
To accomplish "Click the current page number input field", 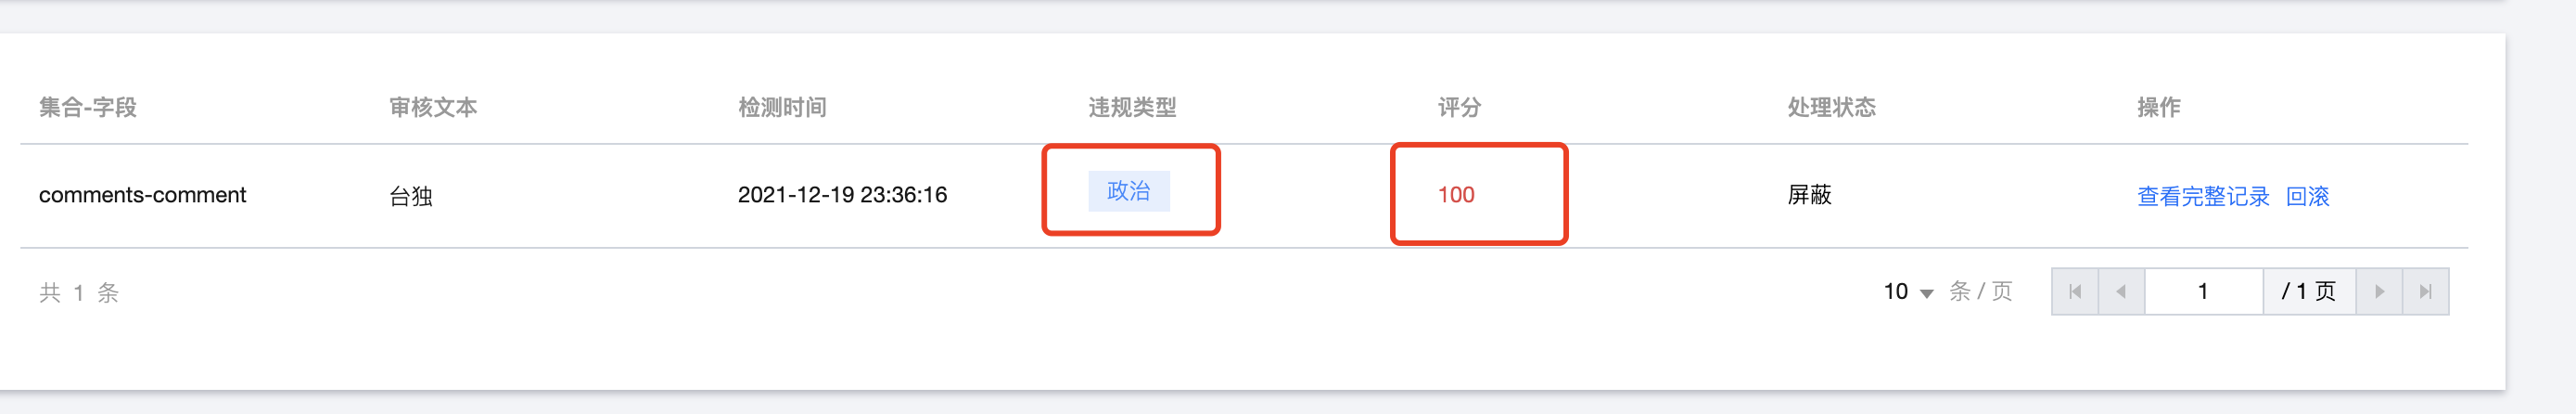I will tap(2204, 292).
